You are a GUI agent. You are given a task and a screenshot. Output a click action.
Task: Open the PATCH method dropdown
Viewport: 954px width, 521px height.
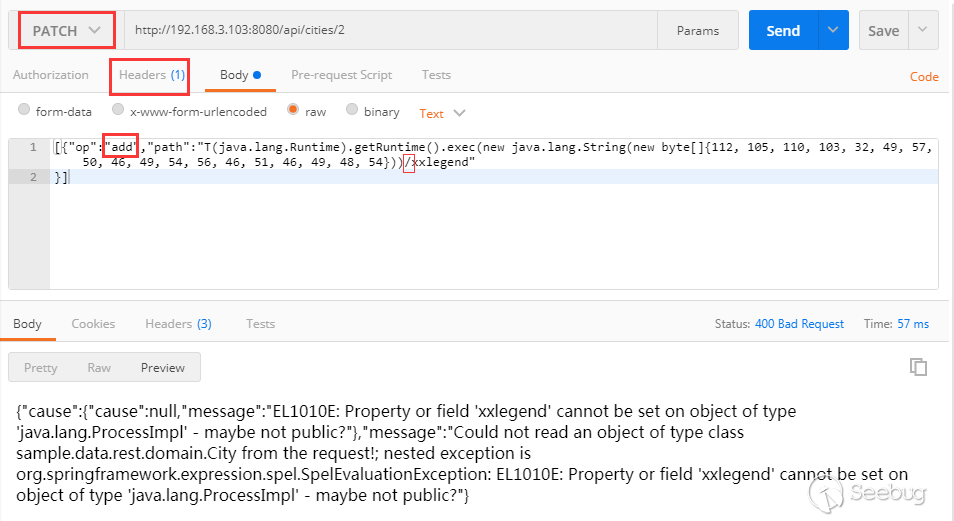coord(66,30)
